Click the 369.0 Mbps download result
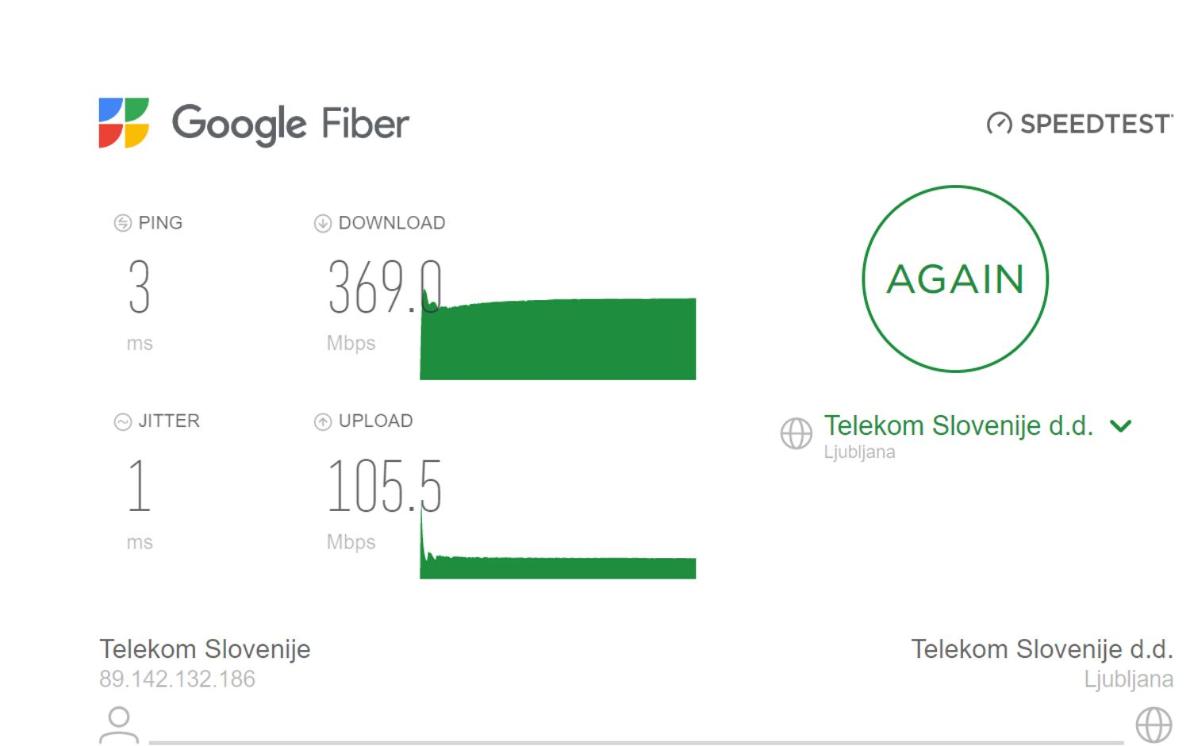The height and width of the screenshot is (746, 1190). (384, 287)
